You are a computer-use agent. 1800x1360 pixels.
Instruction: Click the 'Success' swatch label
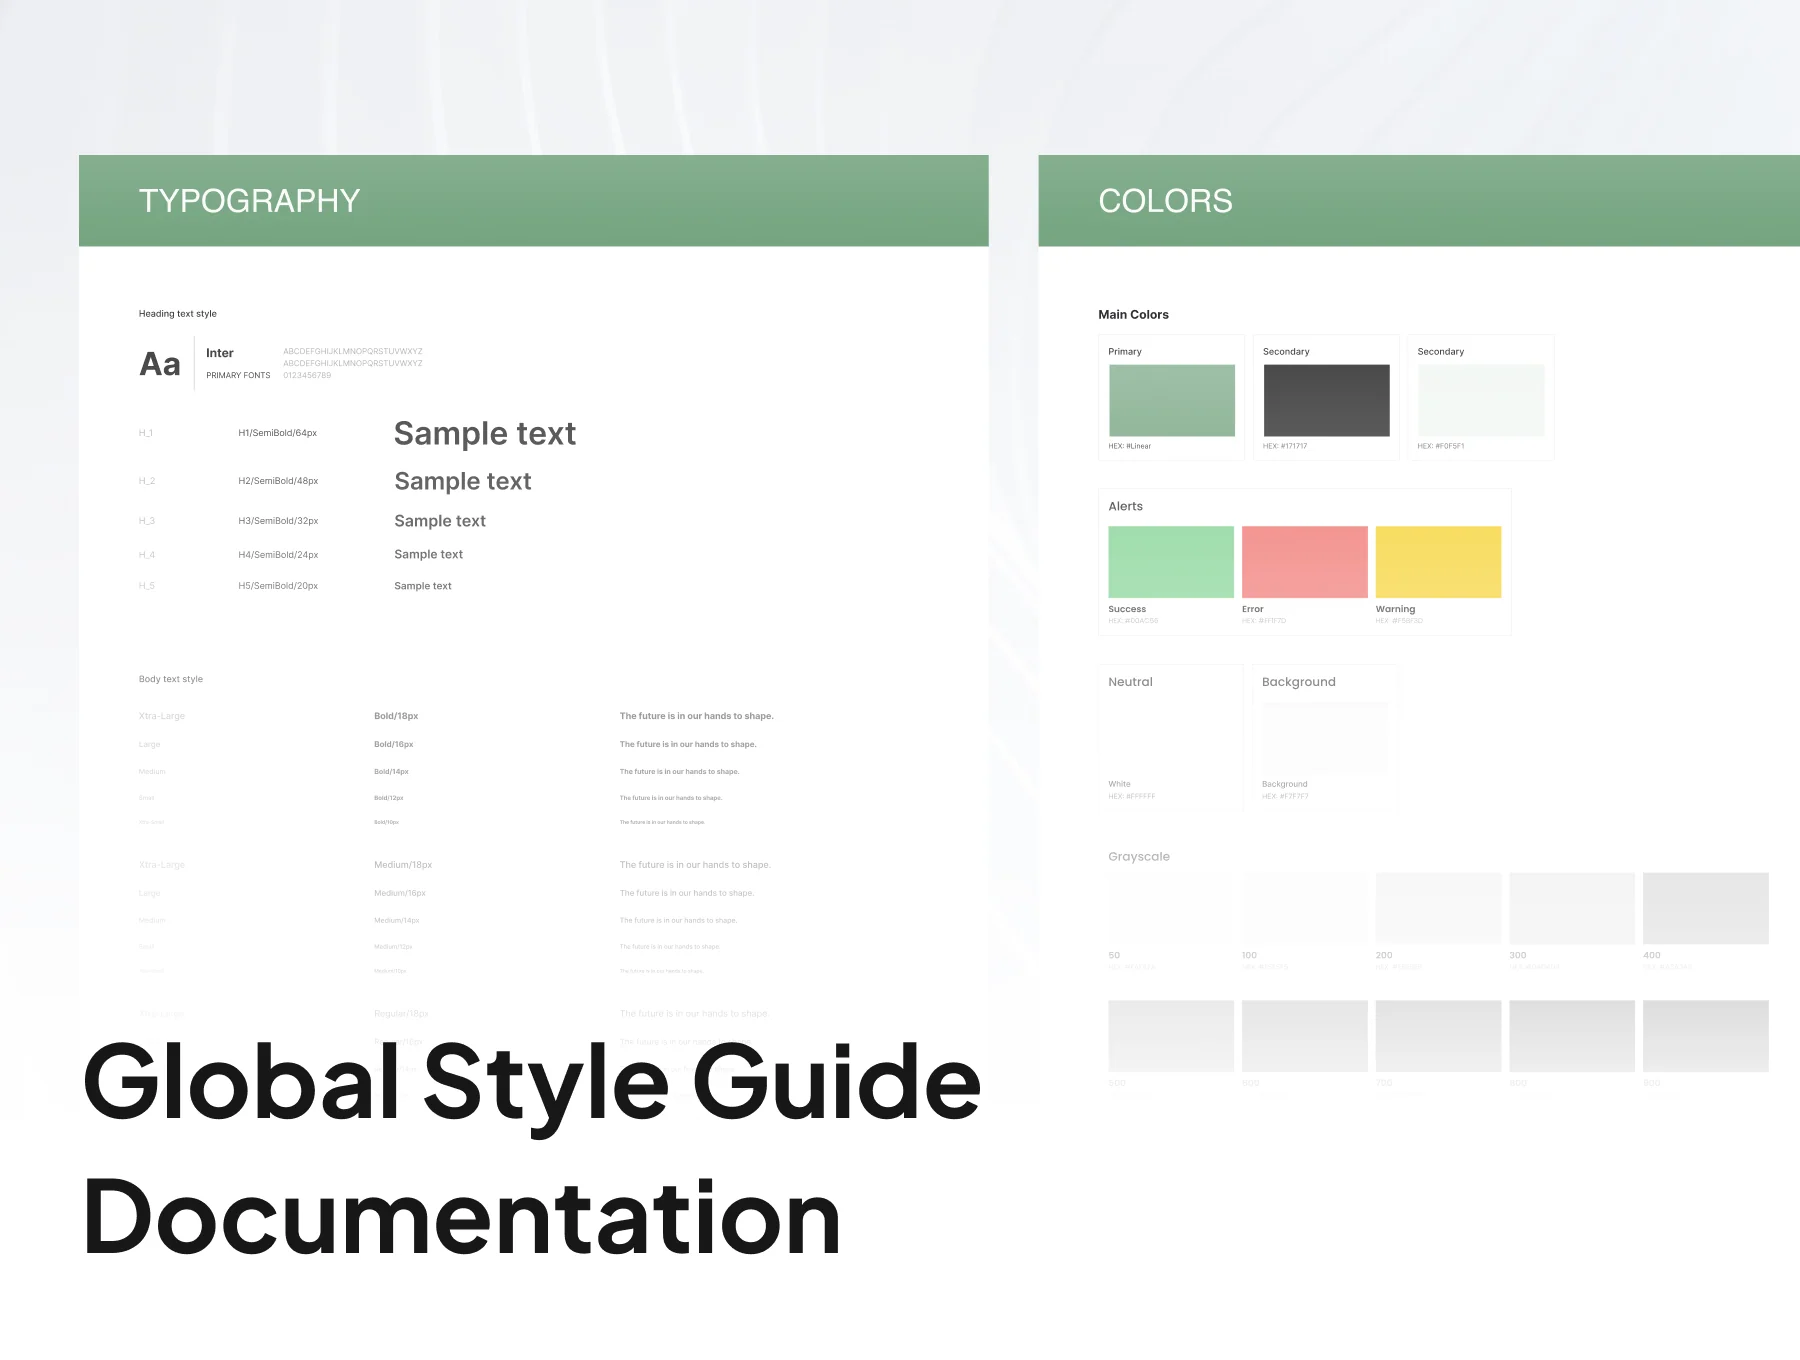pos(1127,609)
